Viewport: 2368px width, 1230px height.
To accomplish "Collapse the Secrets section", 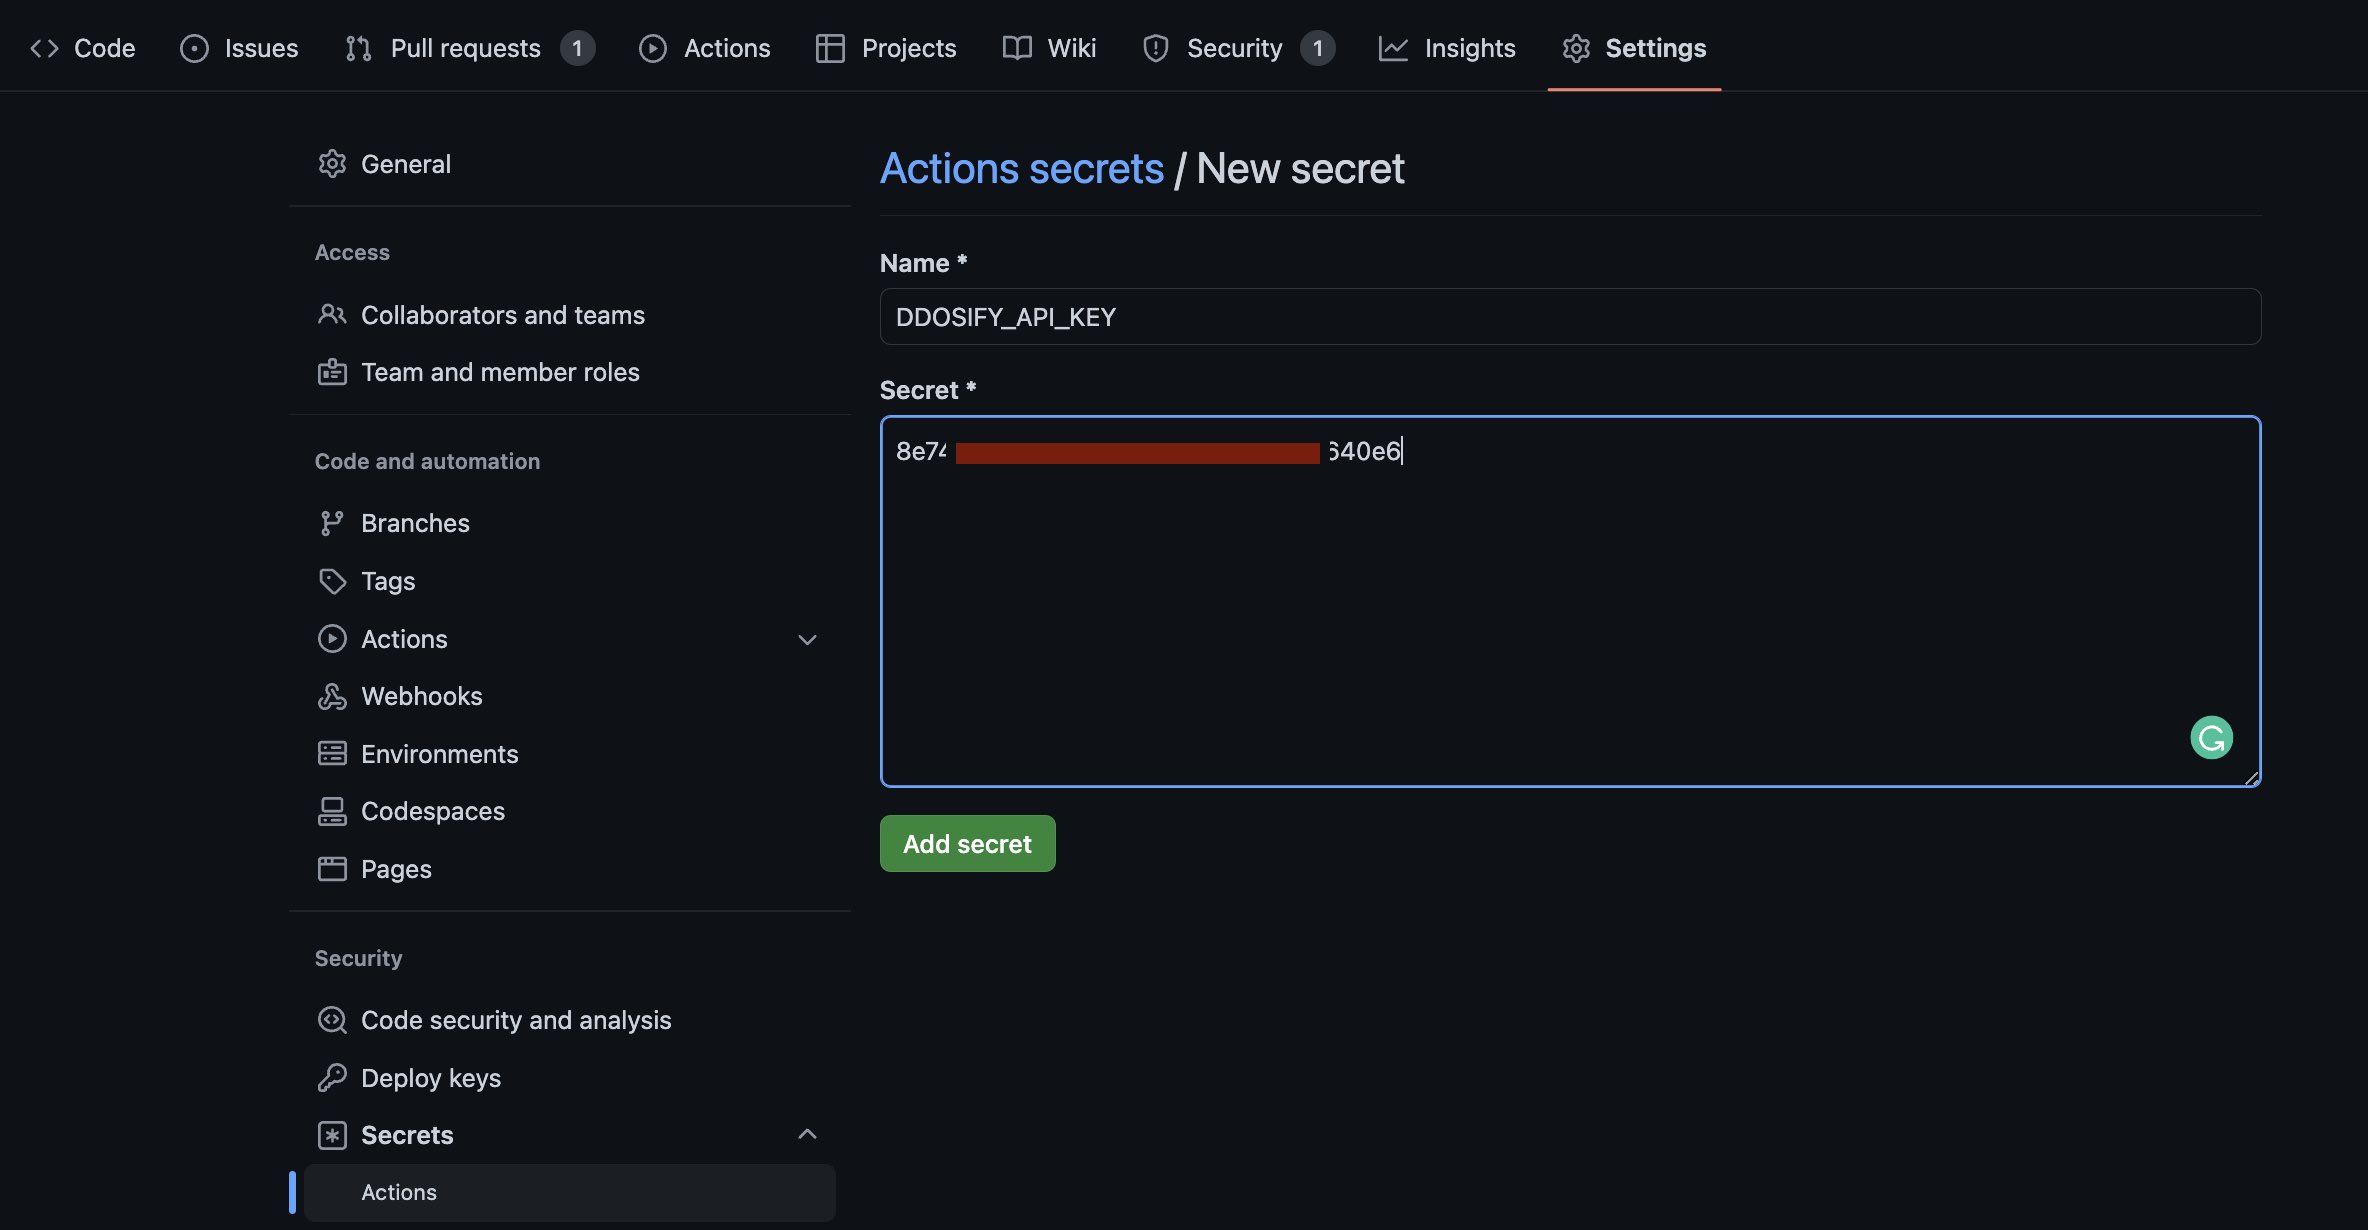I will 807,1134.
